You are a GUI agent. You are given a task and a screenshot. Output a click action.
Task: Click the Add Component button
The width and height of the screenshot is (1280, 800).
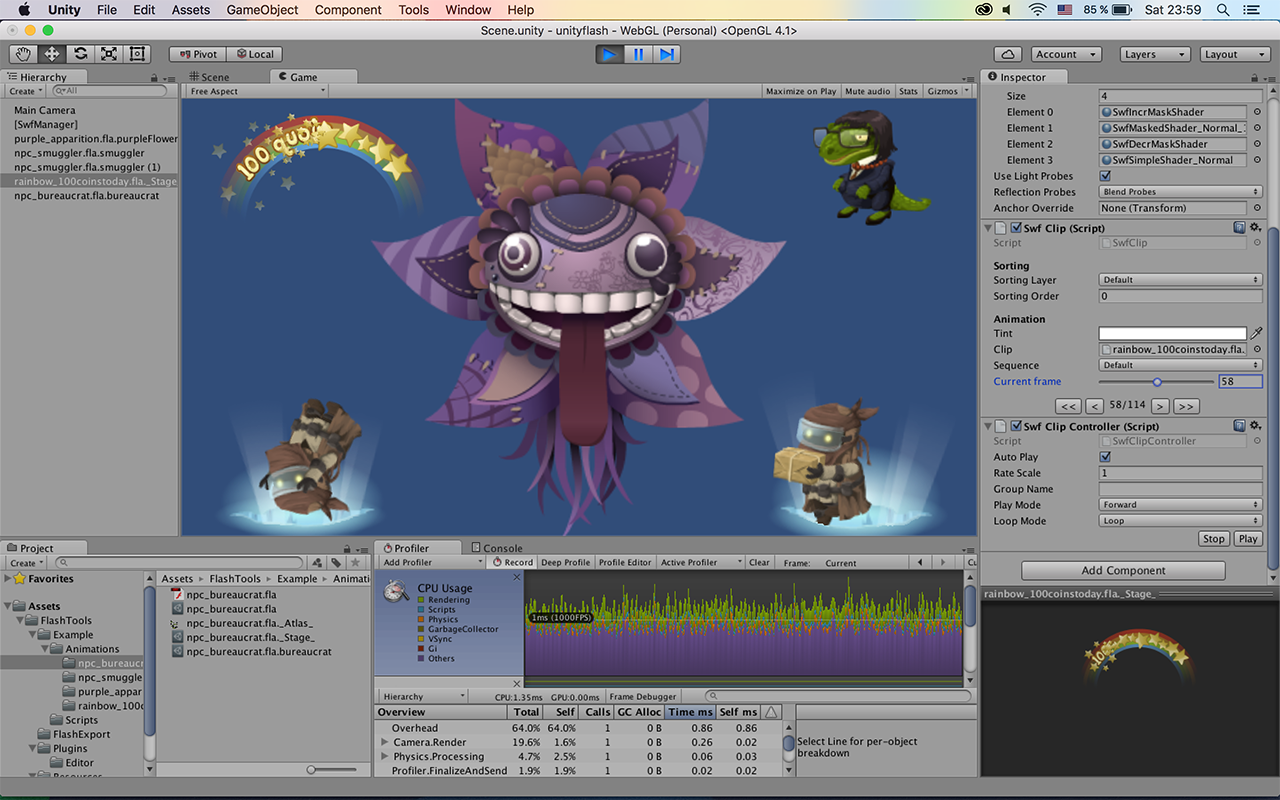coord(1123,570)
